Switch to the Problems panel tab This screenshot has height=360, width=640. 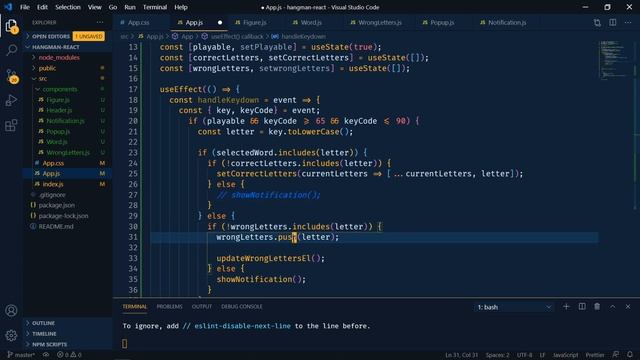[x=169, y=307]
